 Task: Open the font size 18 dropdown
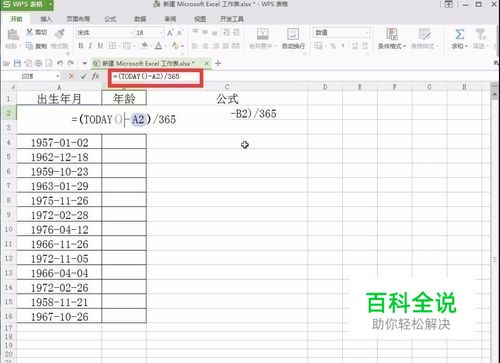tap(161, 33)
